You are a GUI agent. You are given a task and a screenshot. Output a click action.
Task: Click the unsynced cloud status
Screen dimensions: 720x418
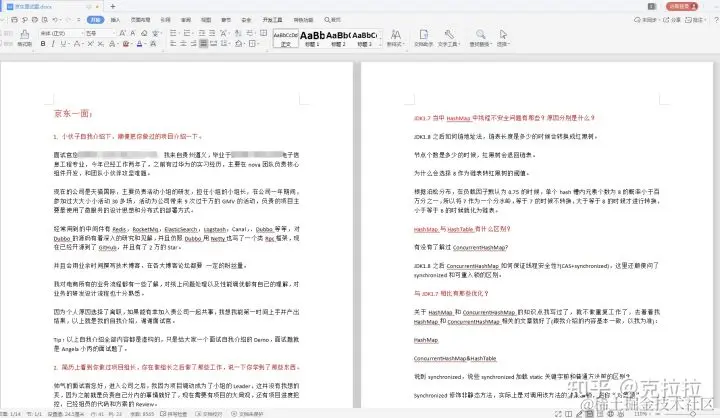646,20
